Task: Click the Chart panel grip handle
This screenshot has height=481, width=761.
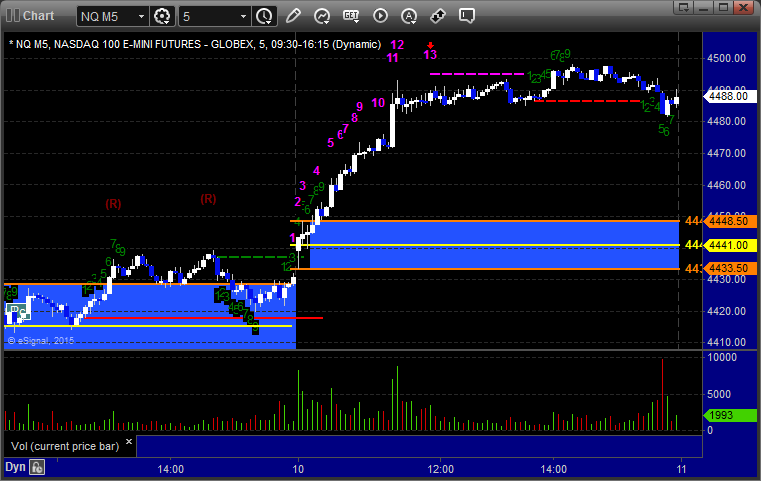Action: pyautogui.click(x=13, y=16)
